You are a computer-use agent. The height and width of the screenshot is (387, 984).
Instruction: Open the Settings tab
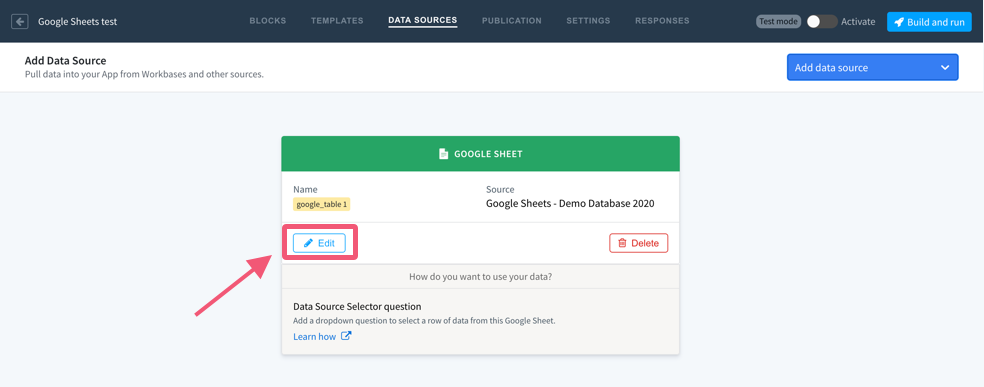[x=588, y=21]
